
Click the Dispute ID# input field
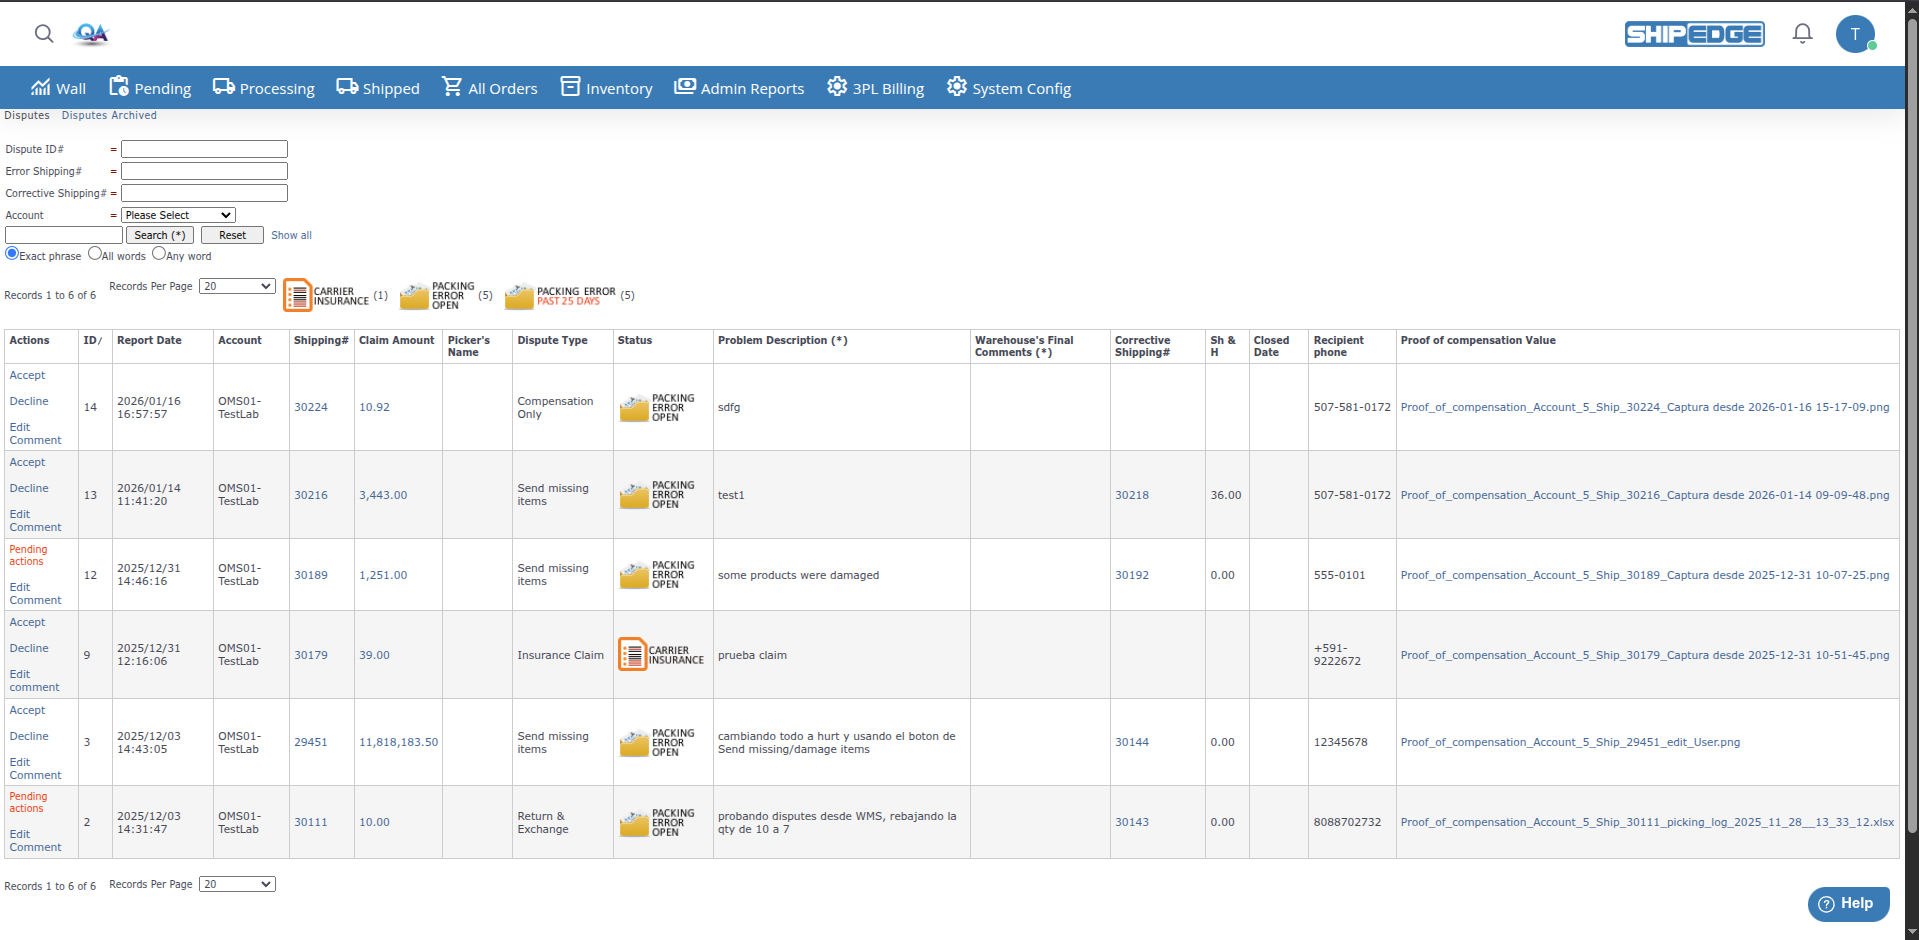[x=204, y=149]
